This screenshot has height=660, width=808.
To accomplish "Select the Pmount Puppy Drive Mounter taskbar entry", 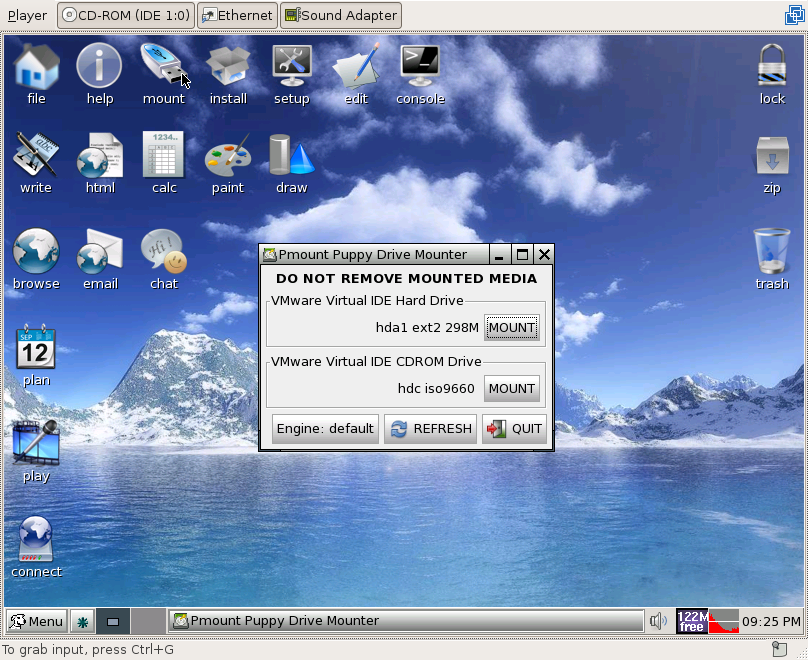I will (x=406, y=621).
